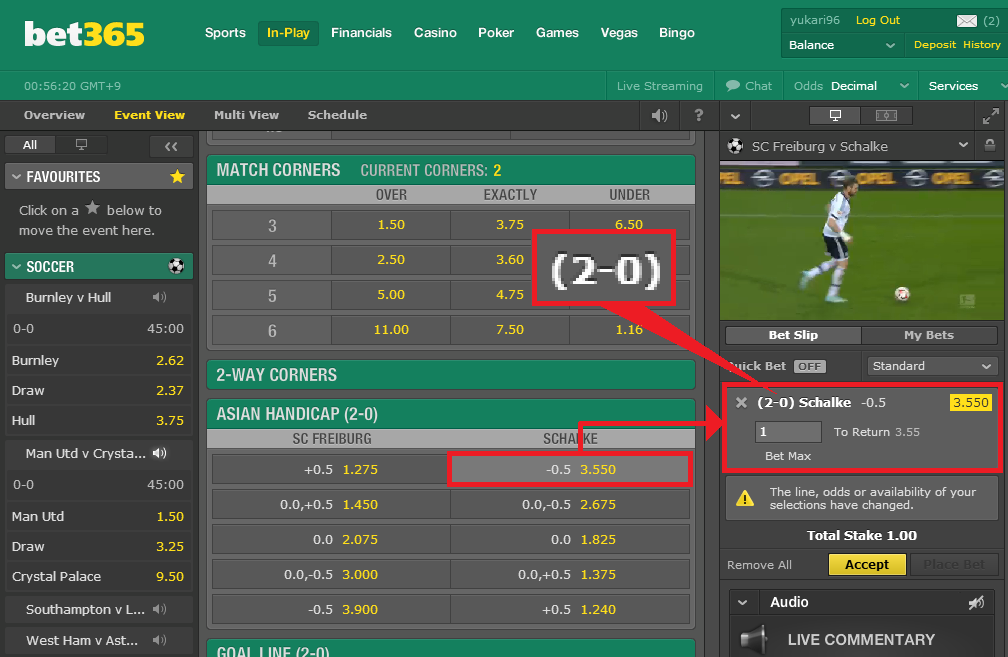
Task: Open the help question mark icon
Action: tap(699, 115)
